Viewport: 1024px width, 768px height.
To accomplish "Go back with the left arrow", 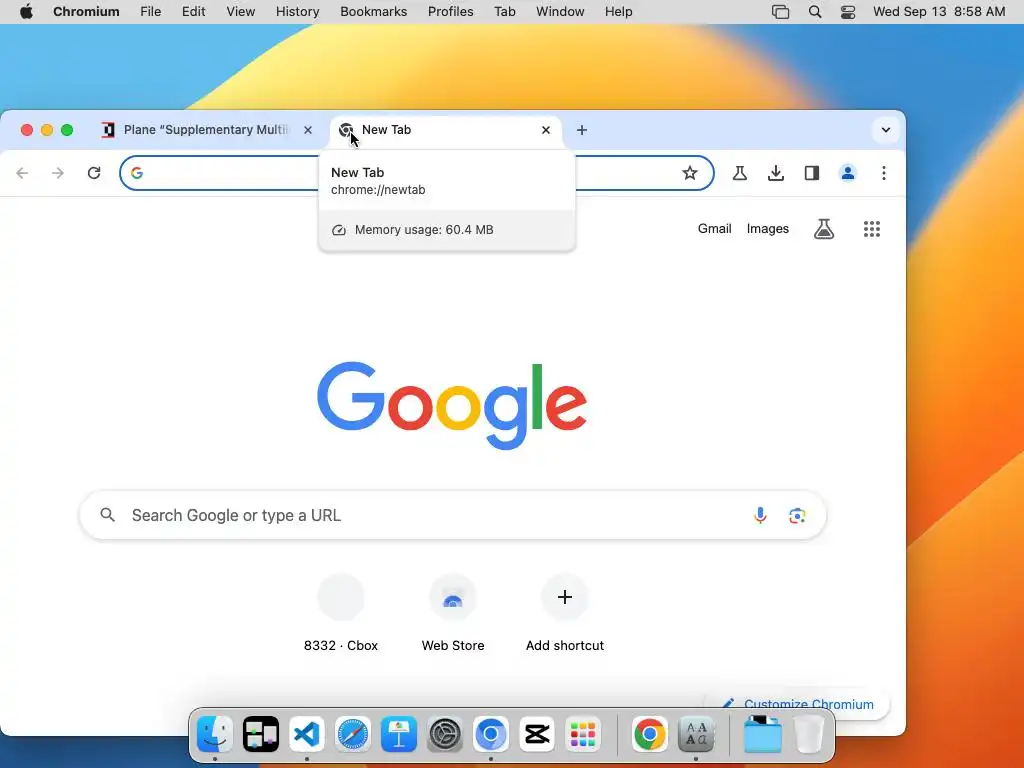I will tap(22, 173).
